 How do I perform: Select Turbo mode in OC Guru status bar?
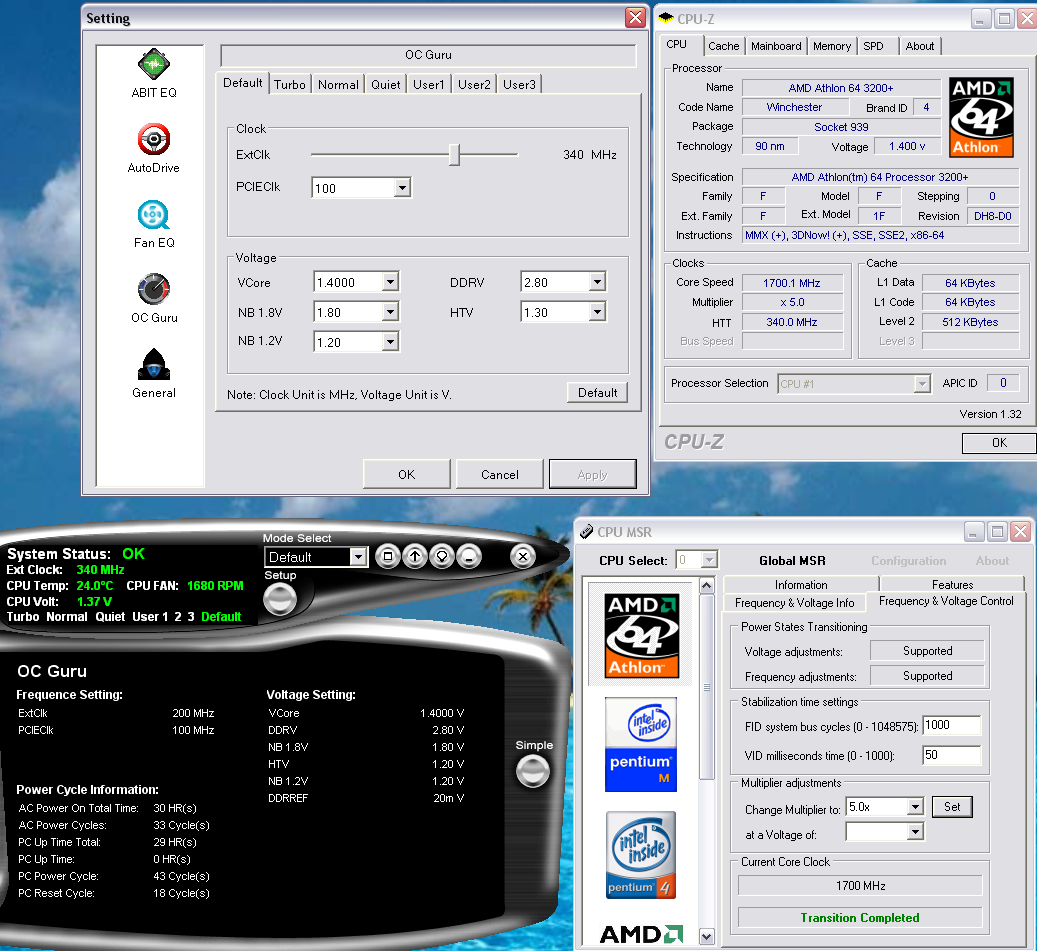pyautogui.click(x=23, y=616)
